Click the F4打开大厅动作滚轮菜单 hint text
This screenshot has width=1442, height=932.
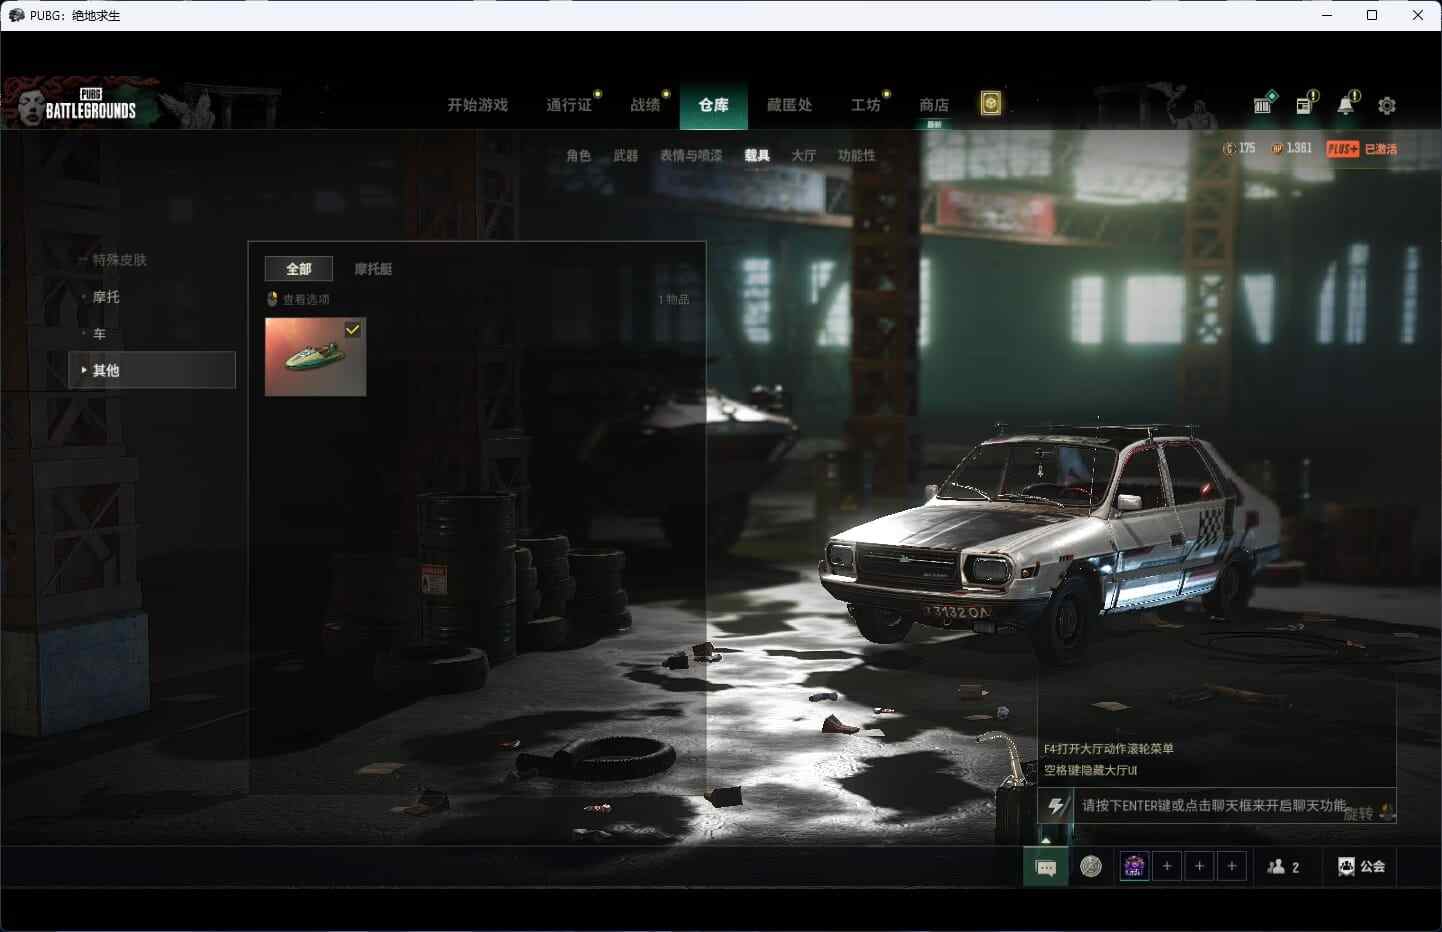coord(1109,748)
